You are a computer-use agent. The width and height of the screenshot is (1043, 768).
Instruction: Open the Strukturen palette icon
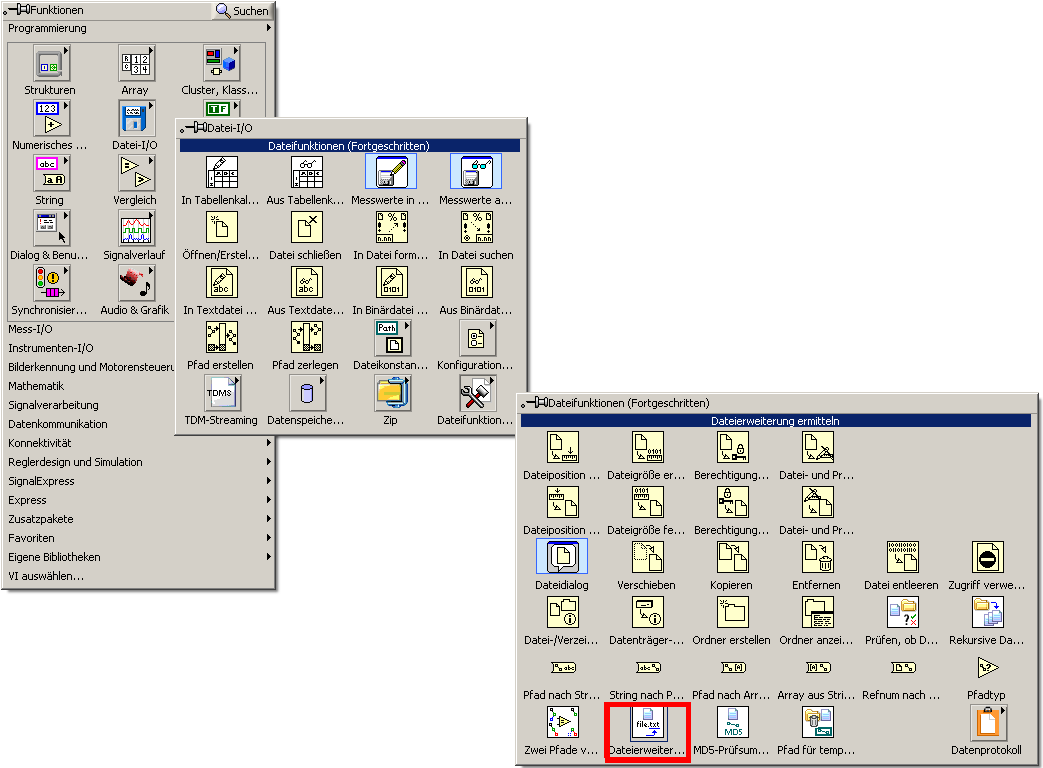(51, 64)
